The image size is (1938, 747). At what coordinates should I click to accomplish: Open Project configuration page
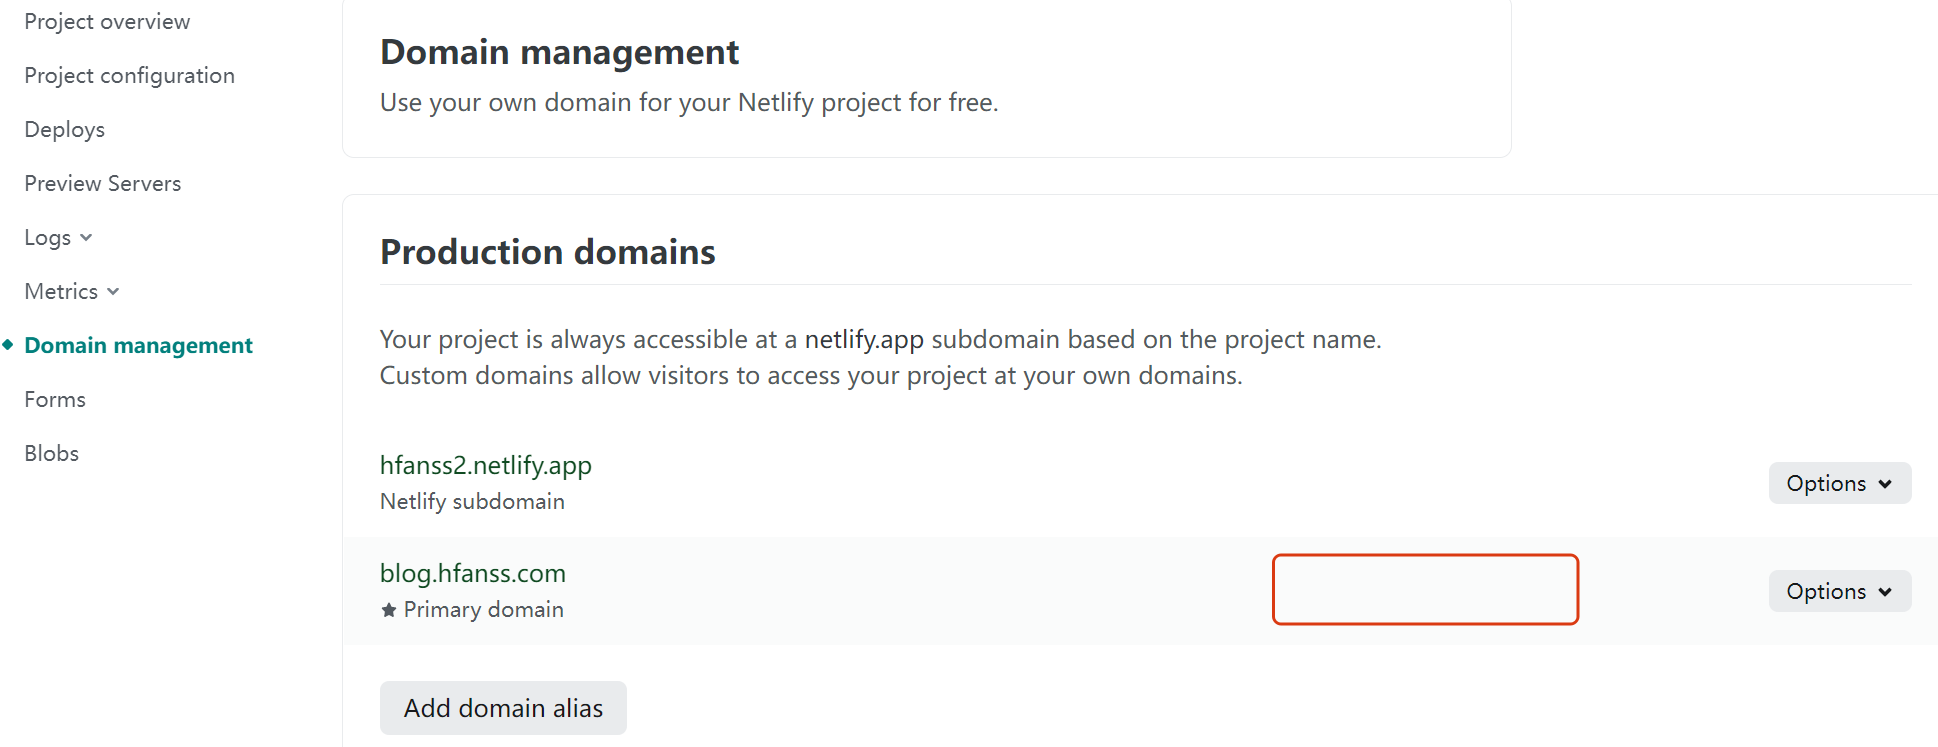(x=129, y=75)
